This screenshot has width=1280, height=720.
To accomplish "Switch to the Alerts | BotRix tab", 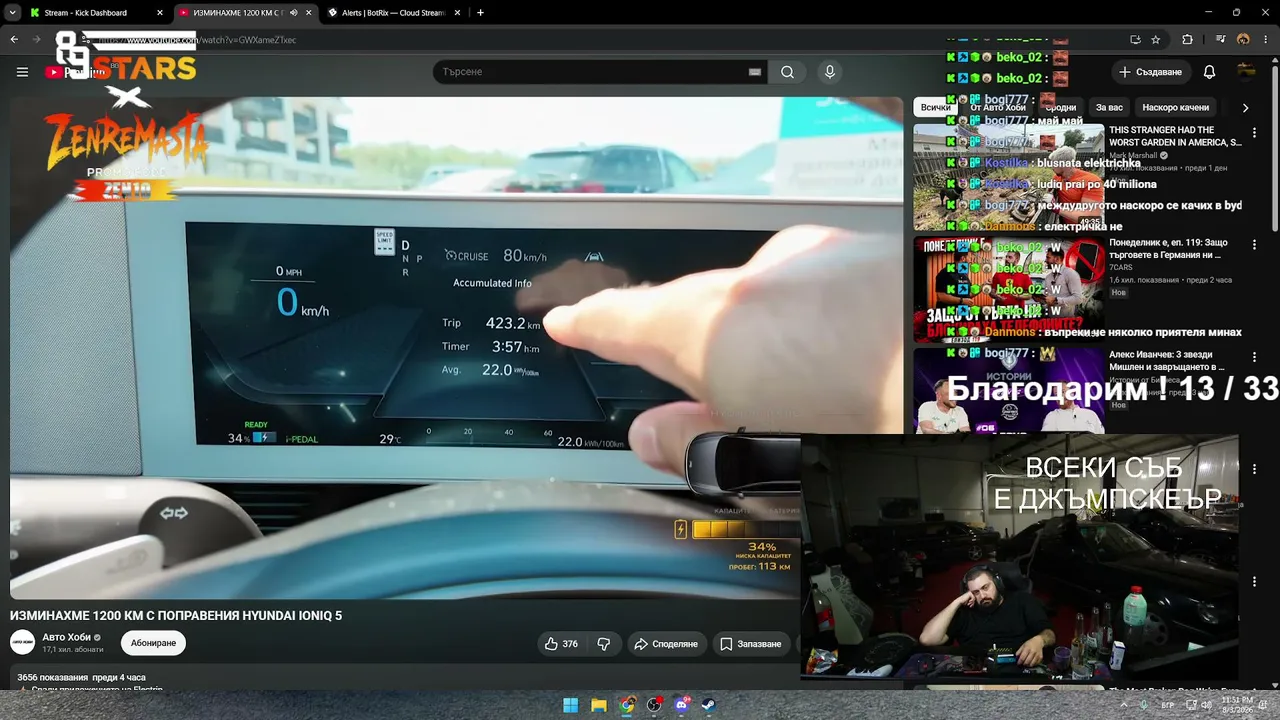I will [395, 13].
